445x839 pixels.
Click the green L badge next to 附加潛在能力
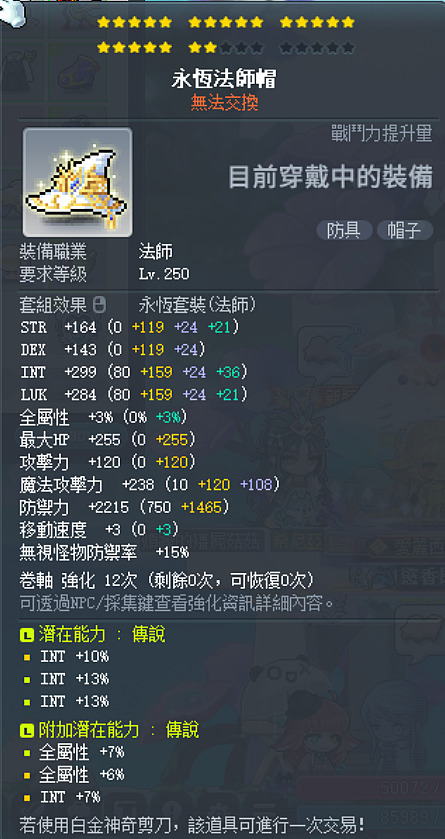coord(27,730)
